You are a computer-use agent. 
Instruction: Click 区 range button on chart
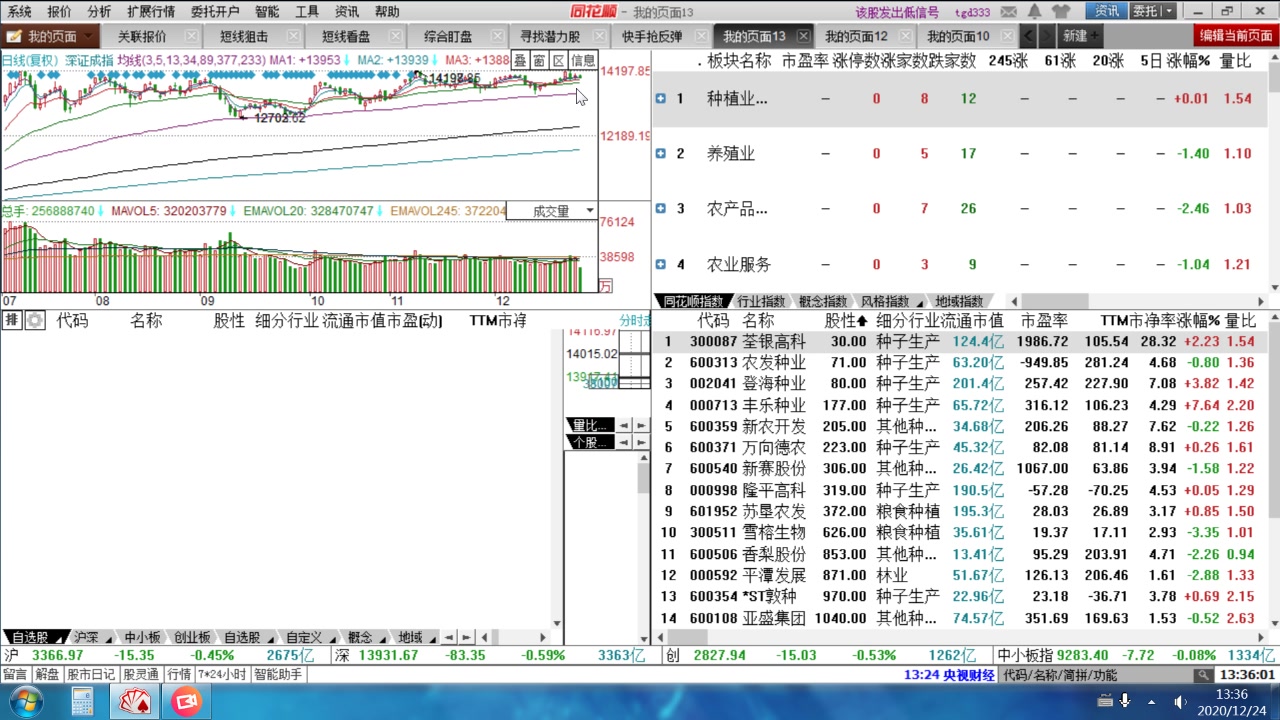point(558,60)
